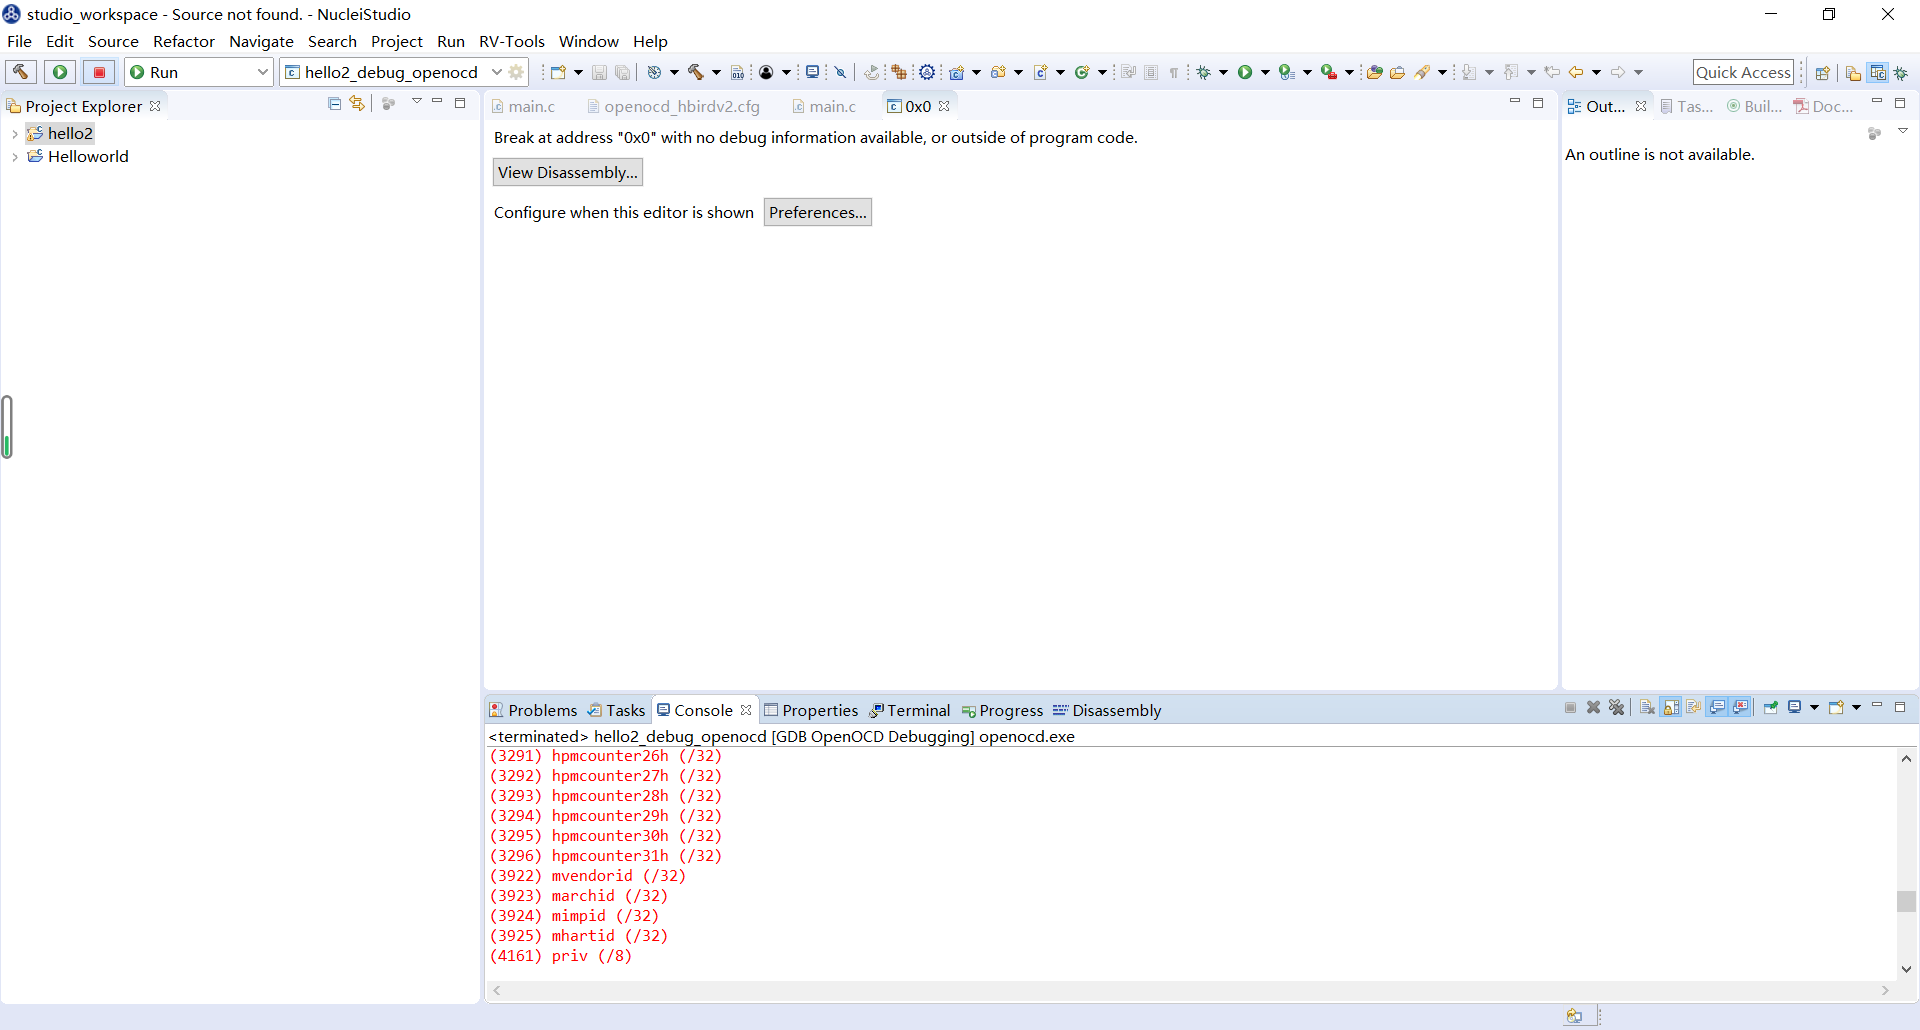The height and width of the screenshot is (1030, 1920).
Task: Open the launch configuration gear settings
Action: pos(516,72)
